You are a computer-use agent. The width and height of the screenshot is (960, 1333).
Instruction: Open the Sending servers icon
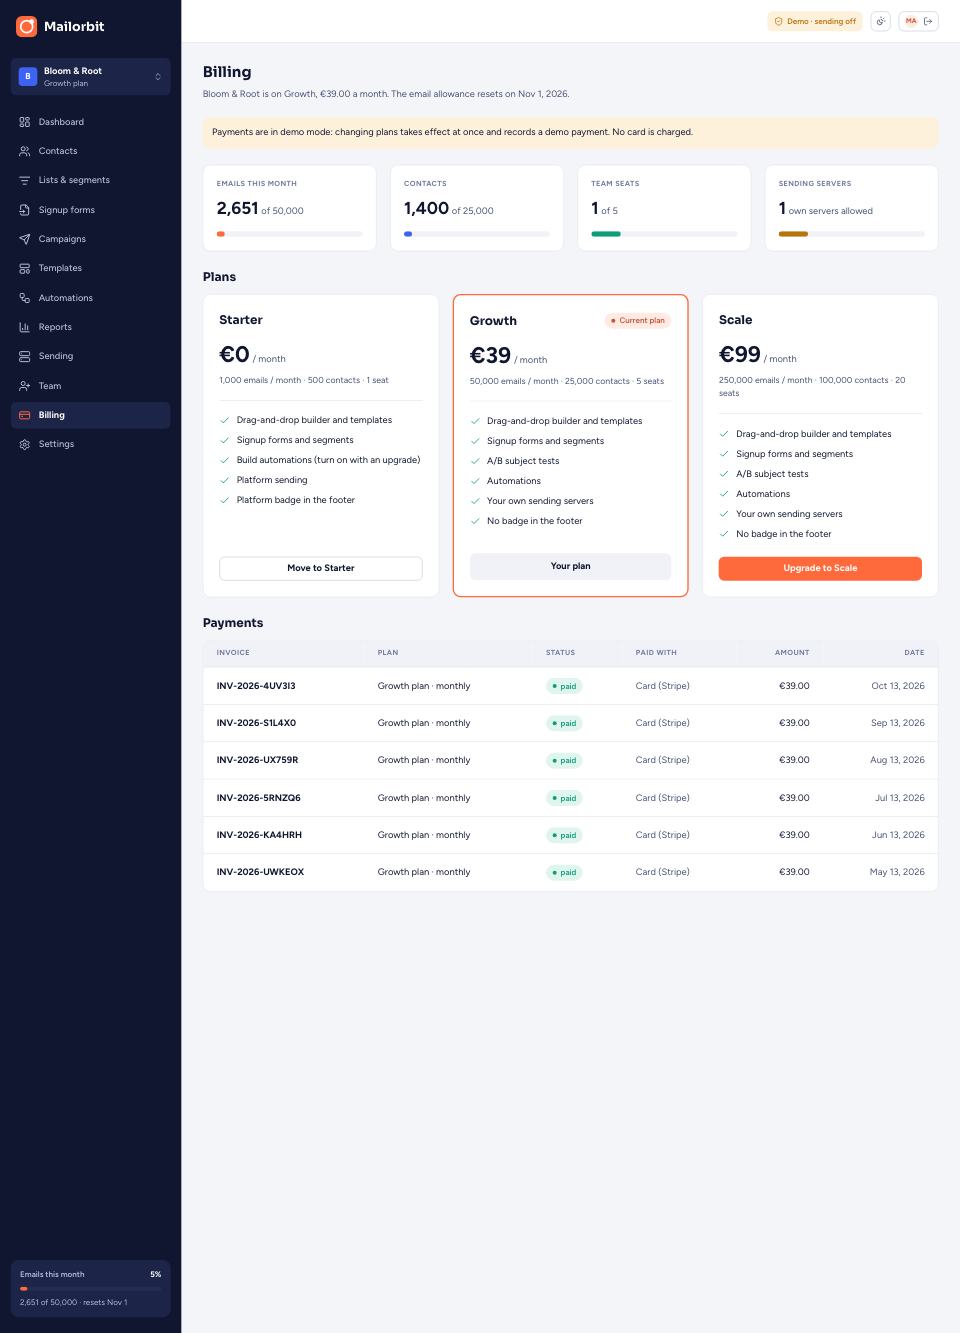(x=25, y=356)
